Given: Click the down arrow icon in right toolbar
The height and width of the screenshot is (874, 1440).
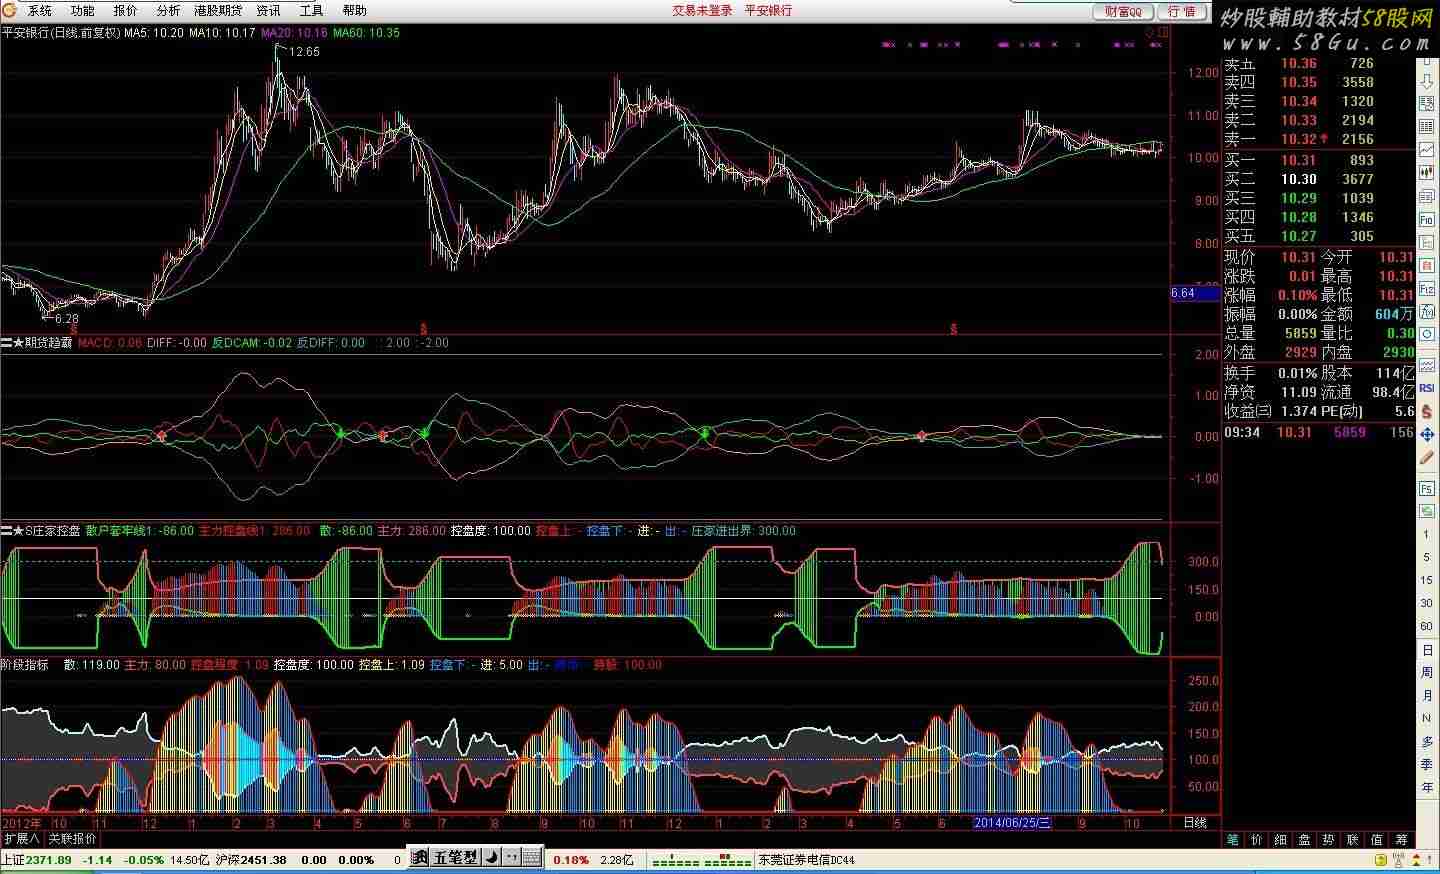Looking at the screenshot, I should 1427,81.
